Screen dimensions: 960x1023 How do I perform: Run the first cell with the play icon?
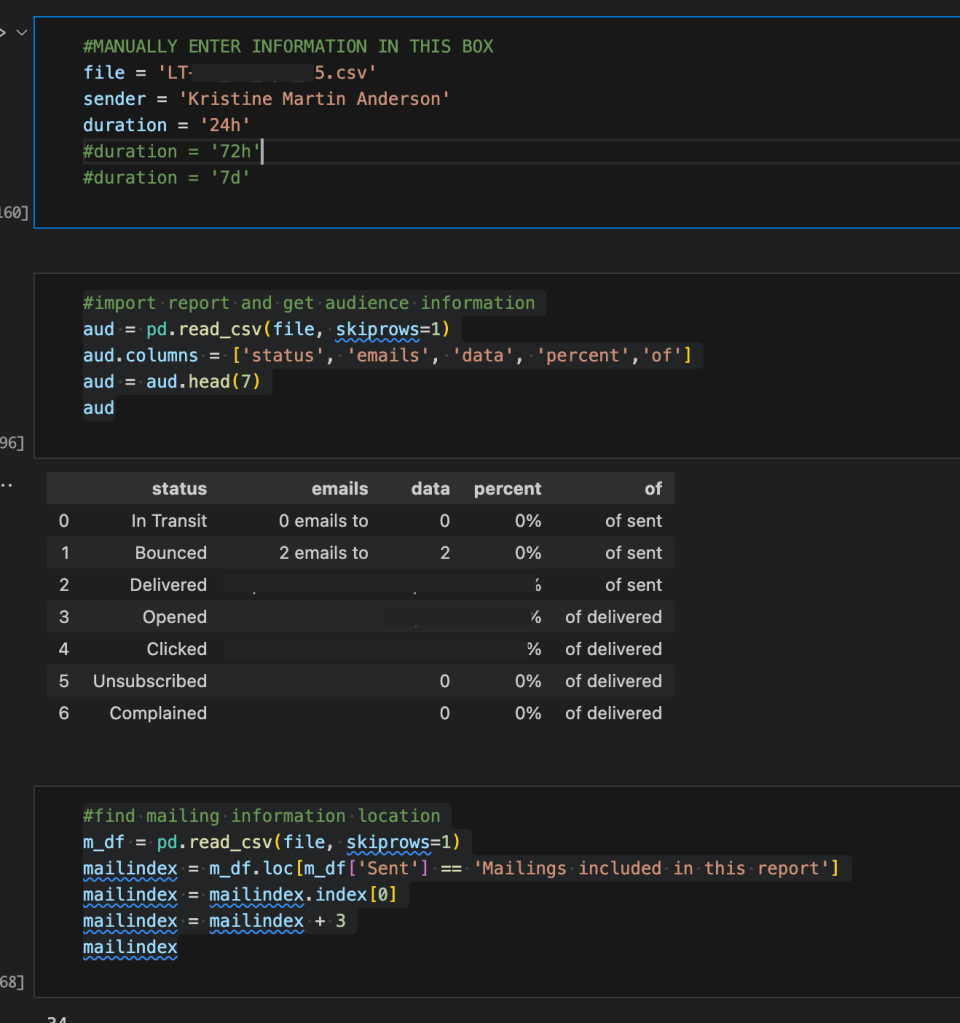(x=3, y=32)
